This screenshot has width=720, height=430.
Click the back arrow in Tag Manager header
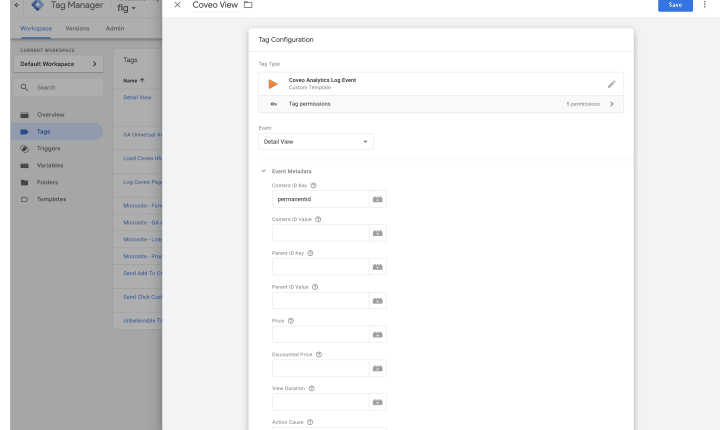(17, 5)
